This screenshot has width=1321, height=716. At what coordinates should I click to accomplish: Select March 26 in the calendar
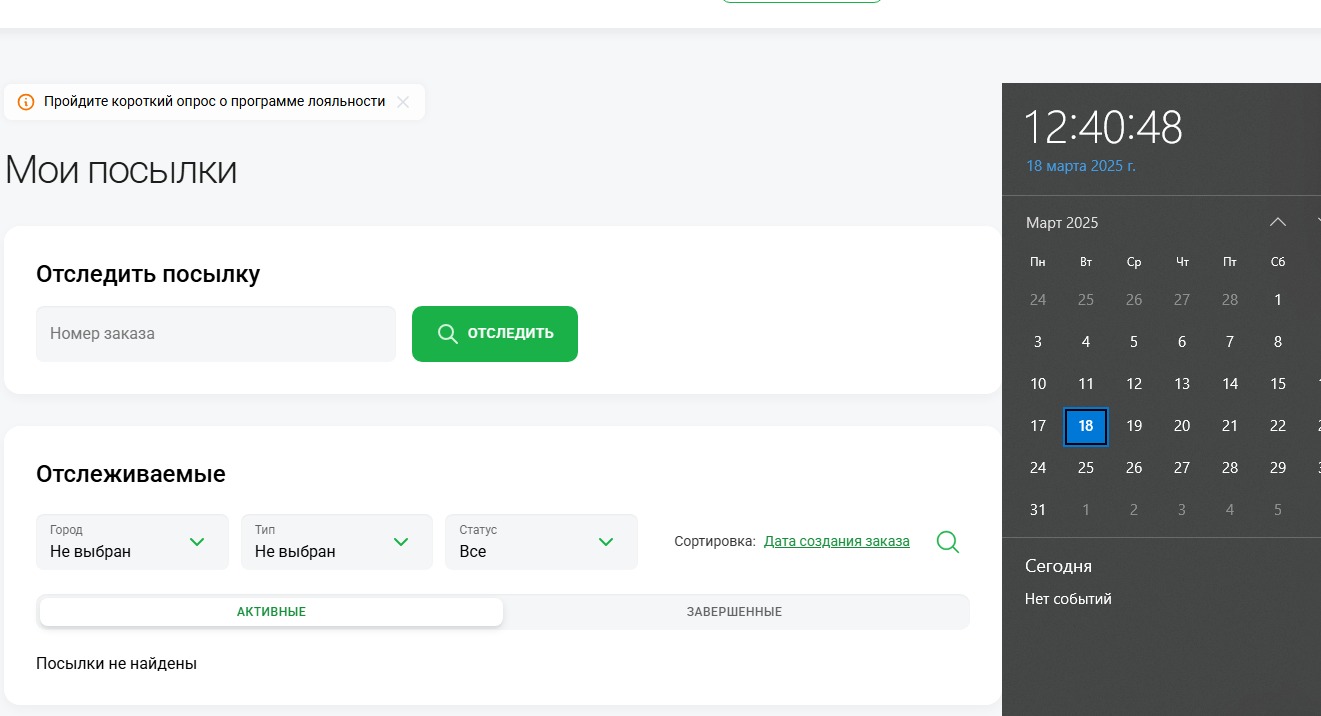pyautogui.click(x=1134, y=468)
